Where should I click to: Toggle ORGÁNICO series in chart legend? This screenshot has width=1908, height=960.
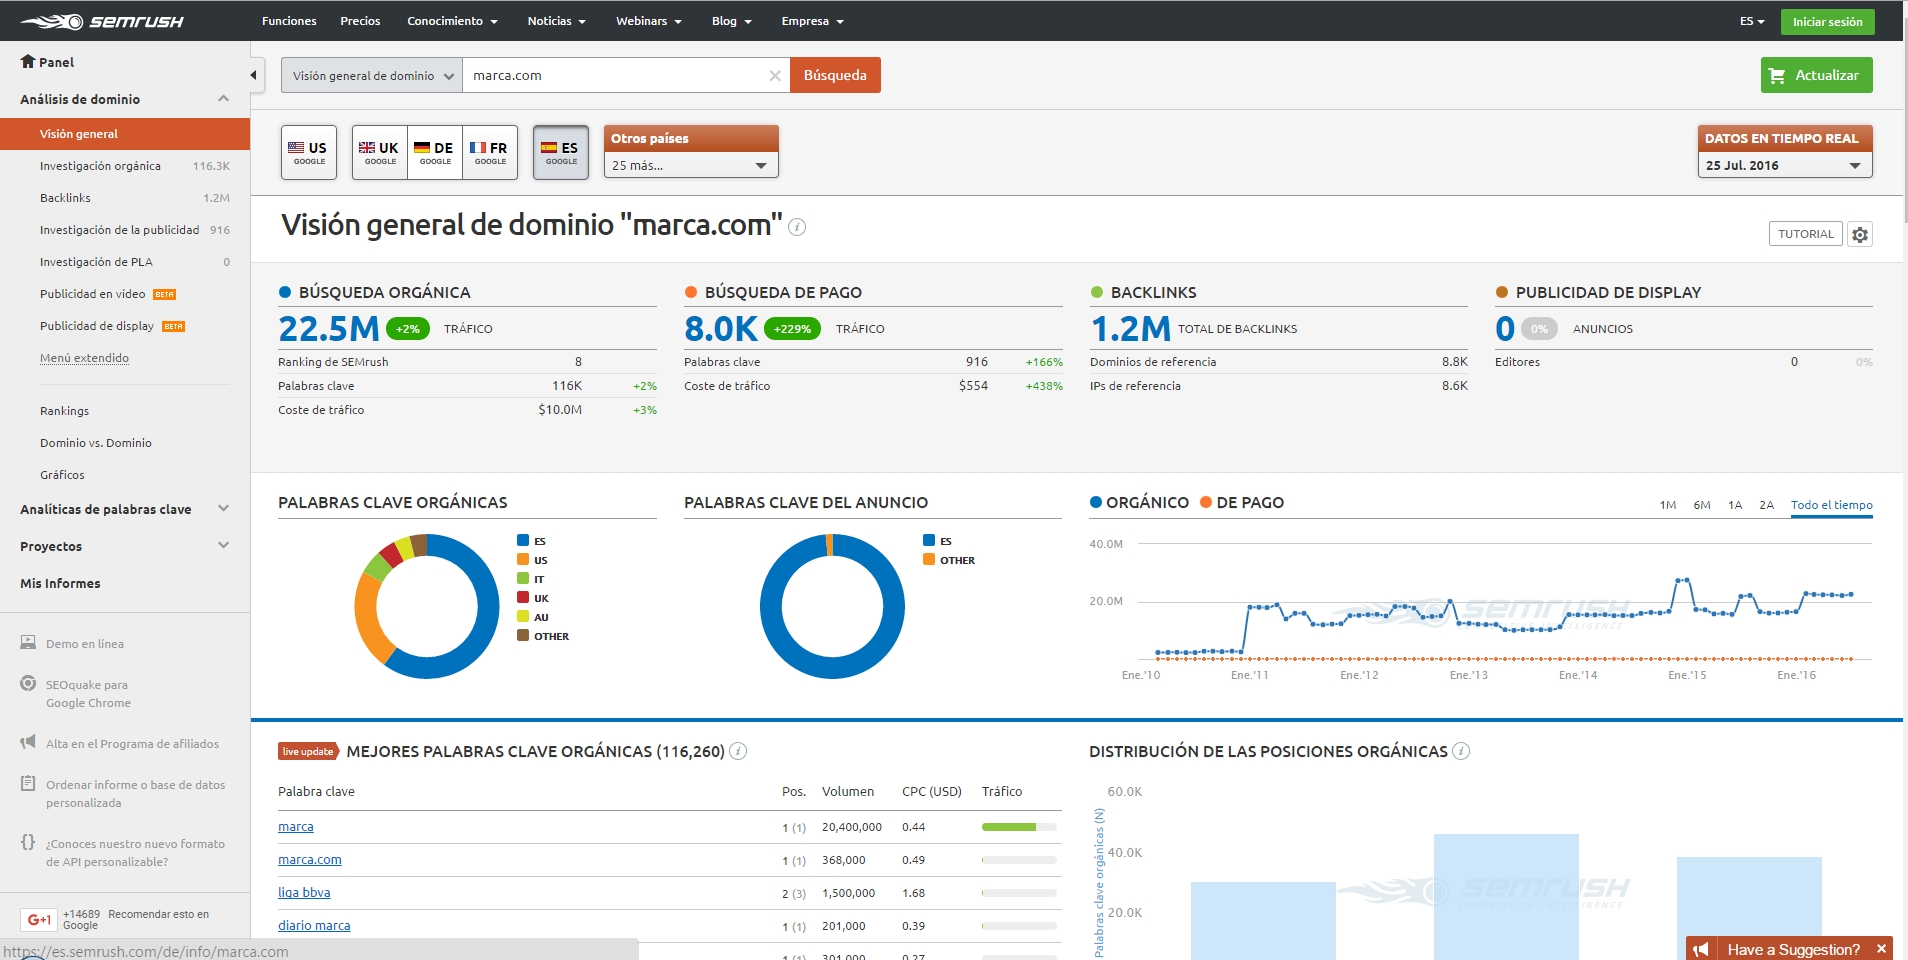click(1139, 502)
